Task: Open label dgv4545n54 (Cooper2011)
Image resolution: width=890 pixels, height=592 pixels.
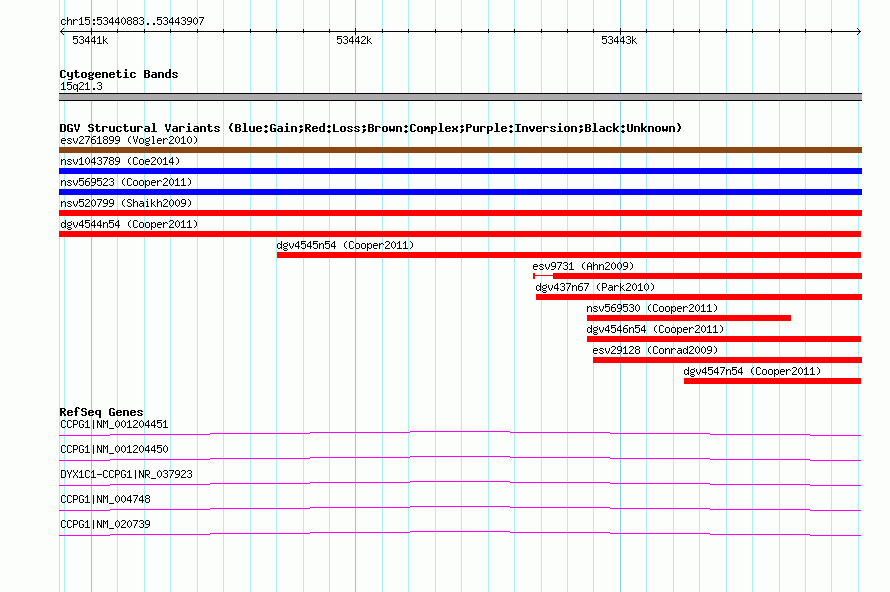Action: (345, 245)
